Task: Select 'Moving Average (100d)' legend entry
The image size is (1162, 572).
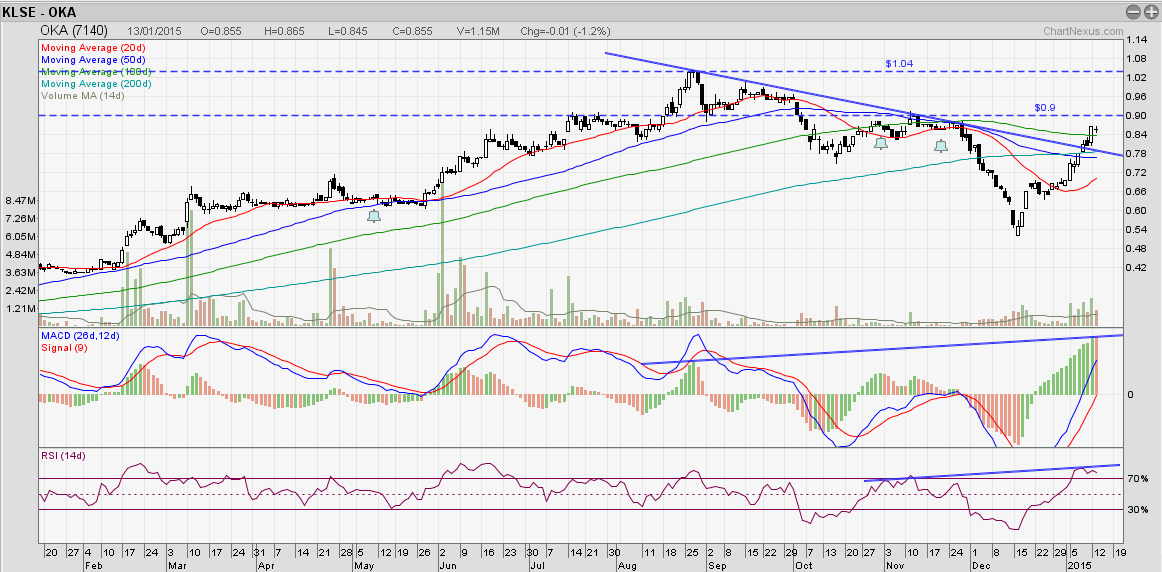Action: click(96, 72)
